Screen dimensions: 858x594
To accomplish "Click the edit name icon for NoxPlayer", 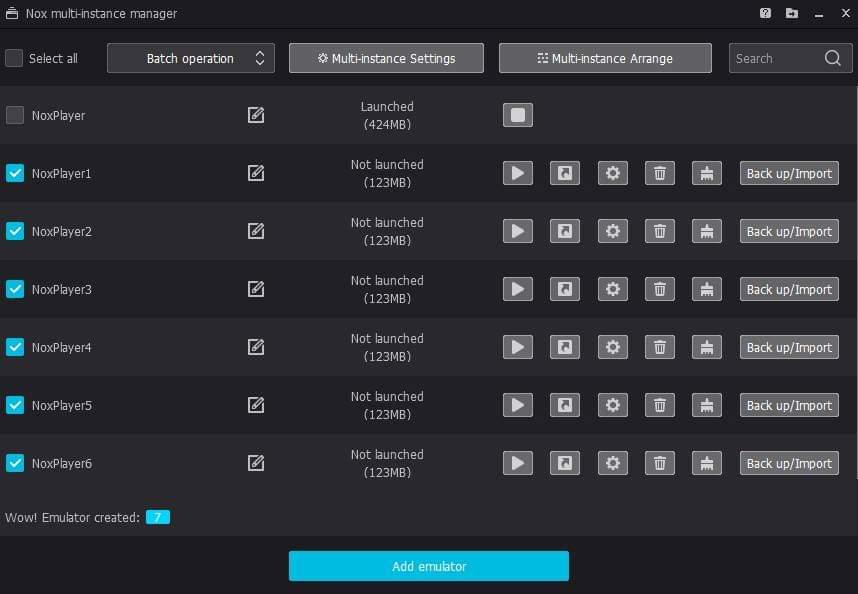I will [x=256, y=115].
